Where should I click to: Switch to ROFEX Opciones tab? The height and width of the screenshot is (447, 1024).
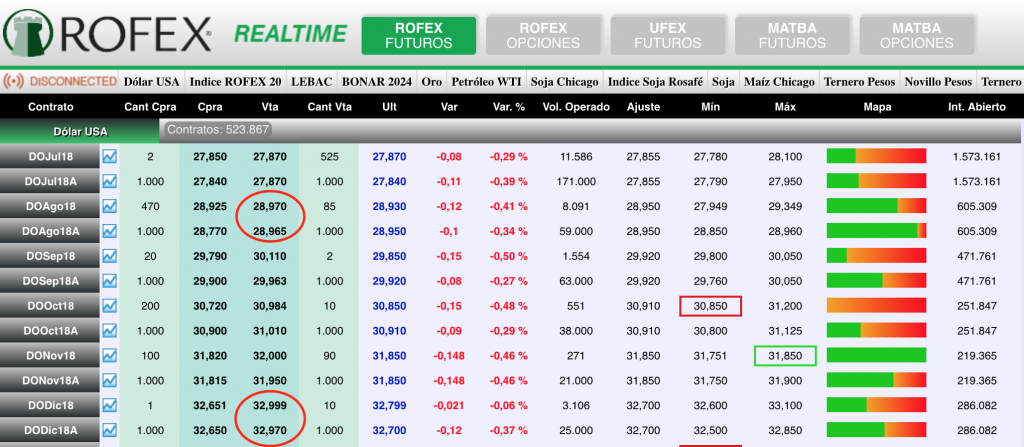click(543, 36)
